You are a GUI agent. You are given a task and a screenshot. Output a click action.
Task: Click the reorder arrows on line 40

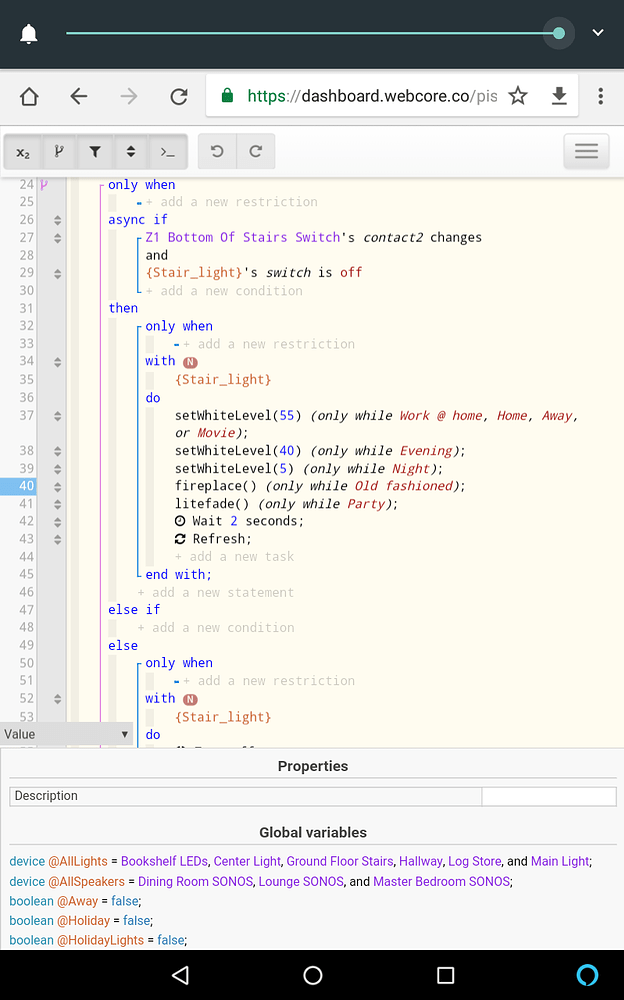(57, 487)
